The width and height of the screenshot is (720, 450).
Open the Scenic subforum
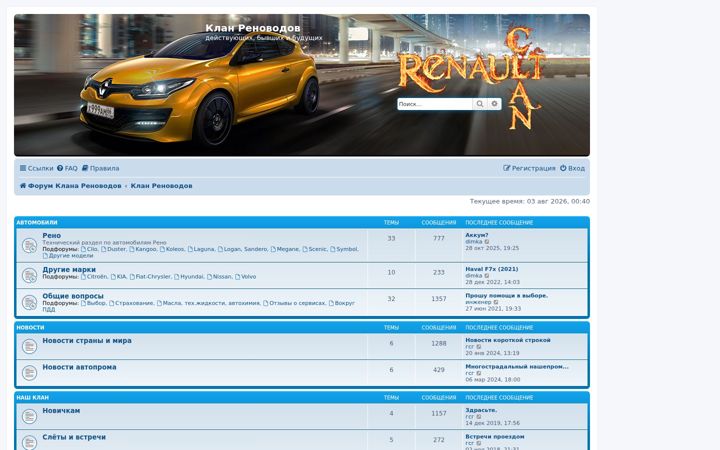point(315,249)
